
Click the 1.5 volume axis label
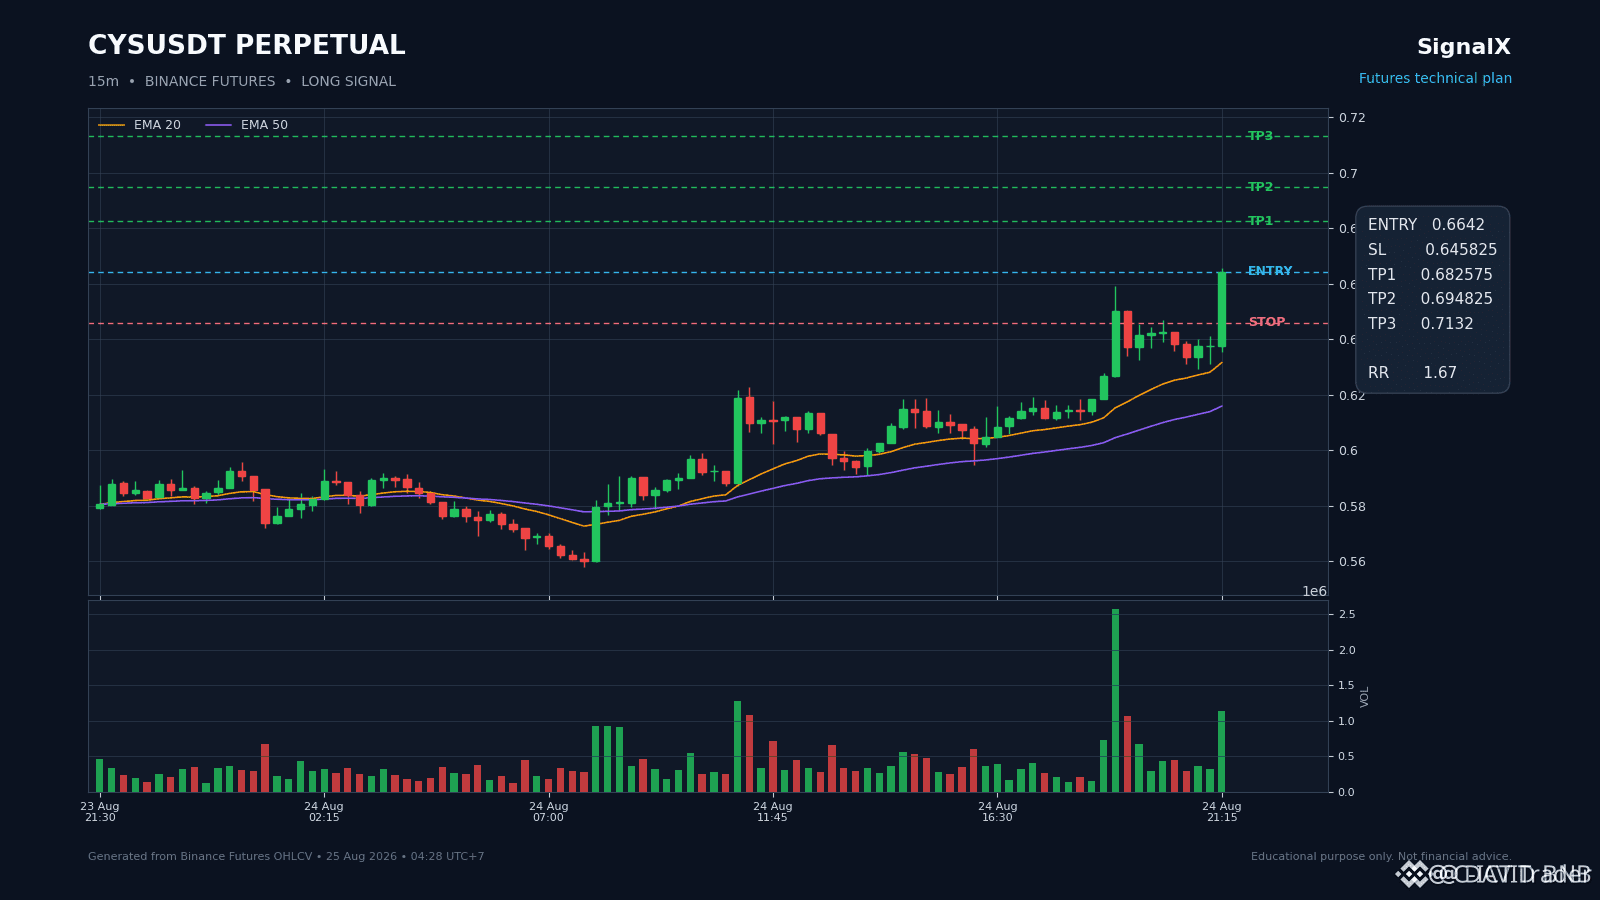[1346, 686]
